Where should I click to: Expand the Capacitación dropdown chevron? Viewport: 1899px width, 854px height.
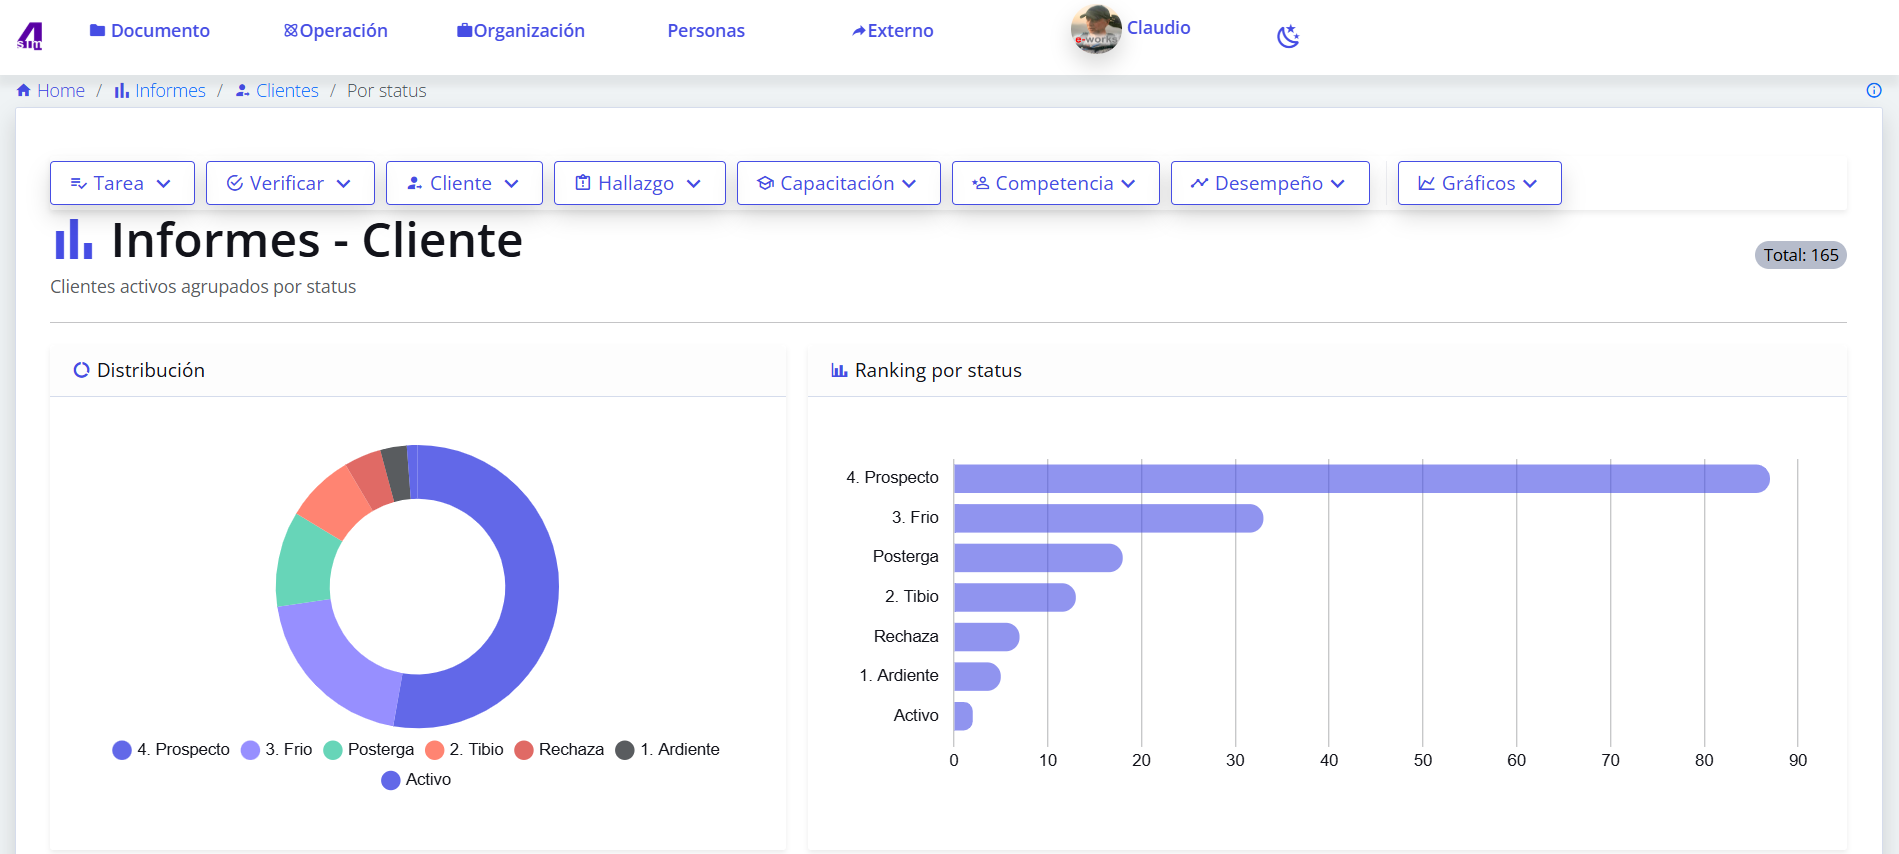pos(909,184)
